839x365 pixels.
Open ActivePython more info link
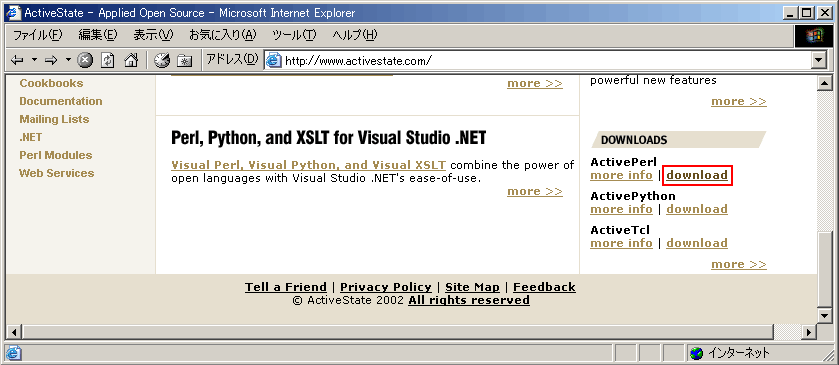pos(621,209)
